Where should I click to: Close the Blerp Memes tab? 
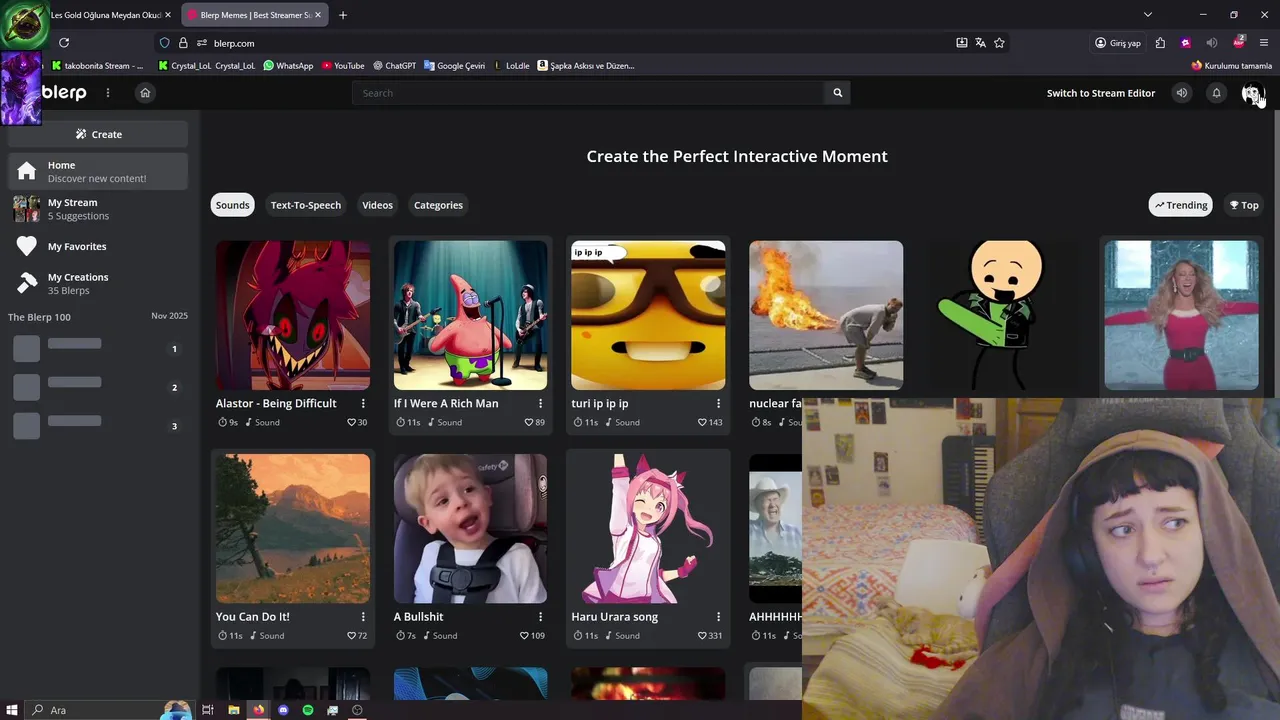click(x=319, y=15)
